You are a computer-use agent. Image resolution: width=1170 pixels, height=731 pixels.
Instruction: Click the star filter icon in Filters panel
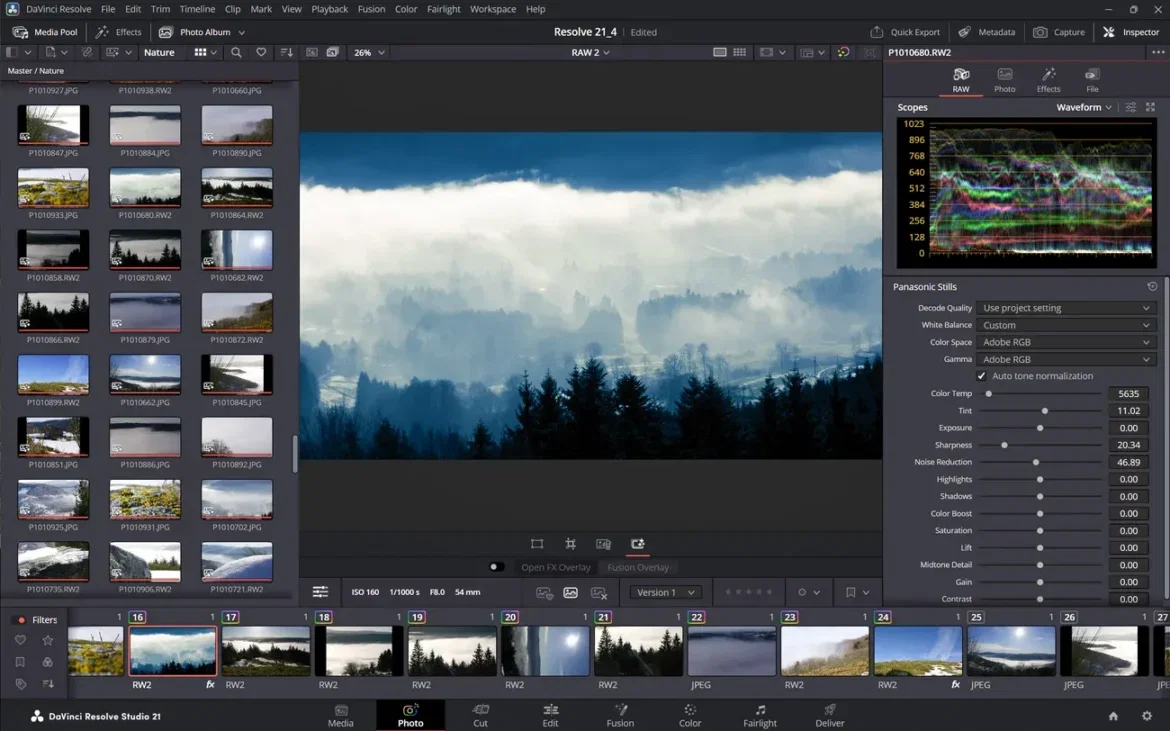pyautogui.click(x=48, y=640)
